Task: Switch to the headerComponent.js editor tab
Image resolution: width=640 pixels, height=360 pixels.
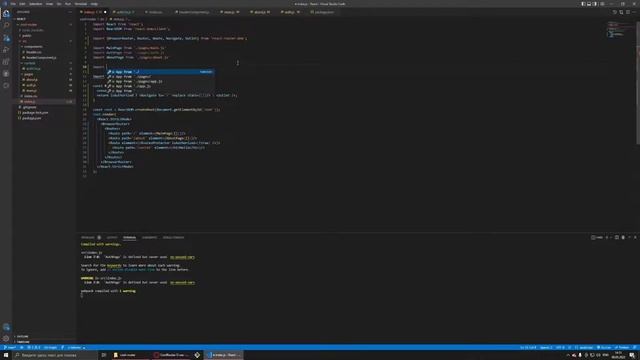Action: 194,12
